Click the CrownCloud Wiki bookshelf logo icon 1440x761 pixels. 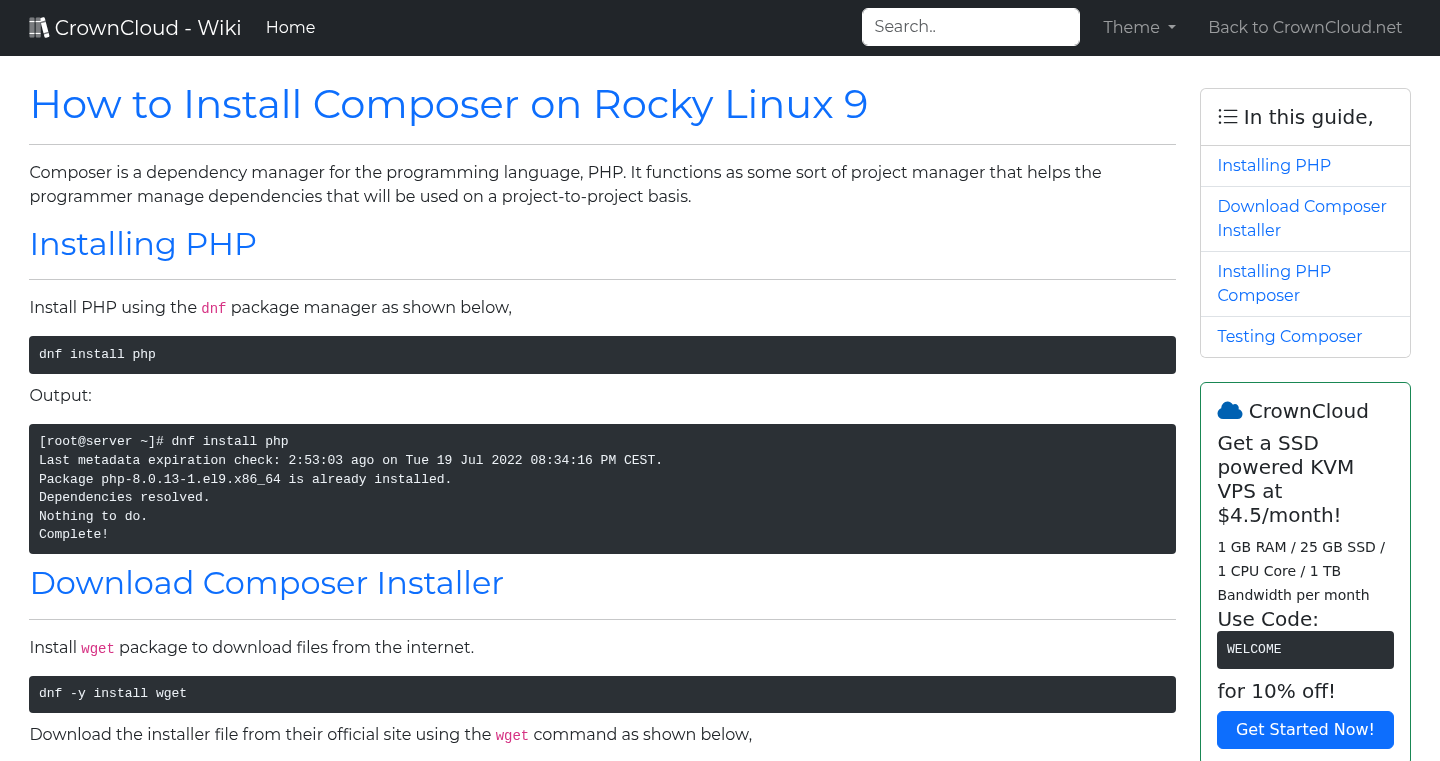[x=39, y=26]
